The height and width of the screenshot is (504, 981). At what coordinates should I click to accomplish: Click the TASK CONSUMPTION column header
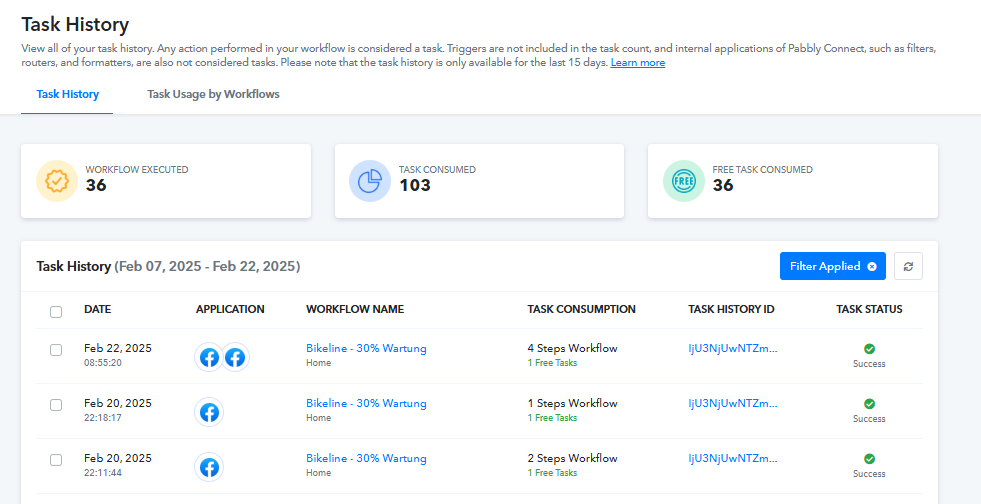582,310
